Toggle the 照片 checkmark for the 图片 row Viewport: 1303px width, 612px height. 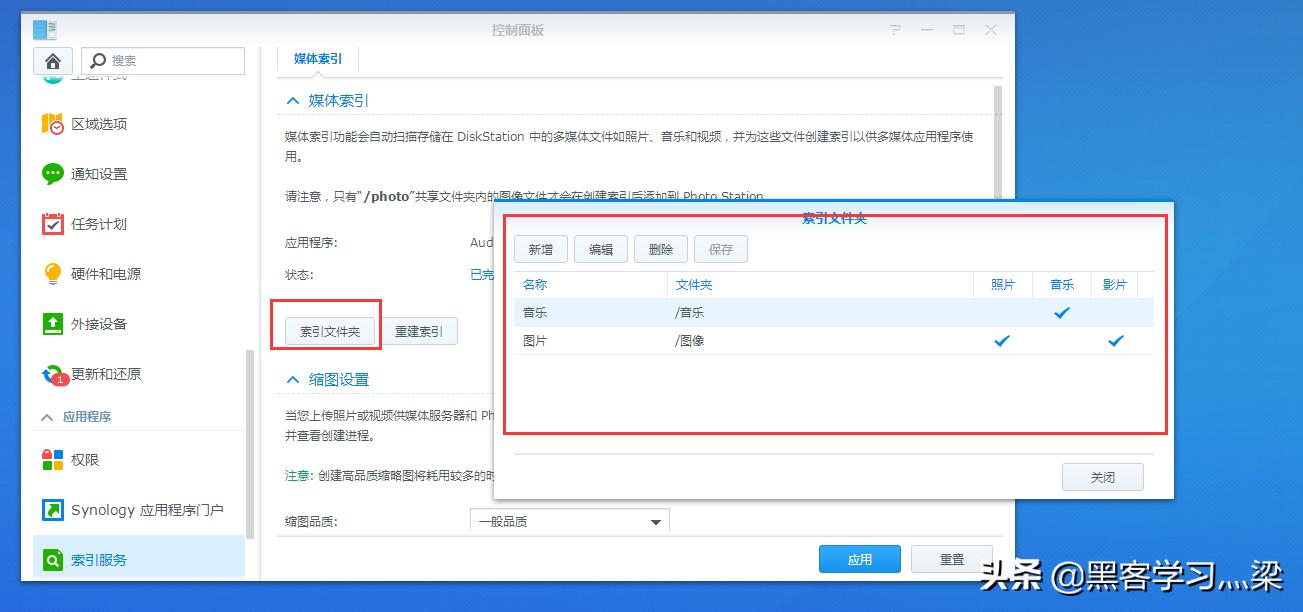click(x=1000, y=341)
